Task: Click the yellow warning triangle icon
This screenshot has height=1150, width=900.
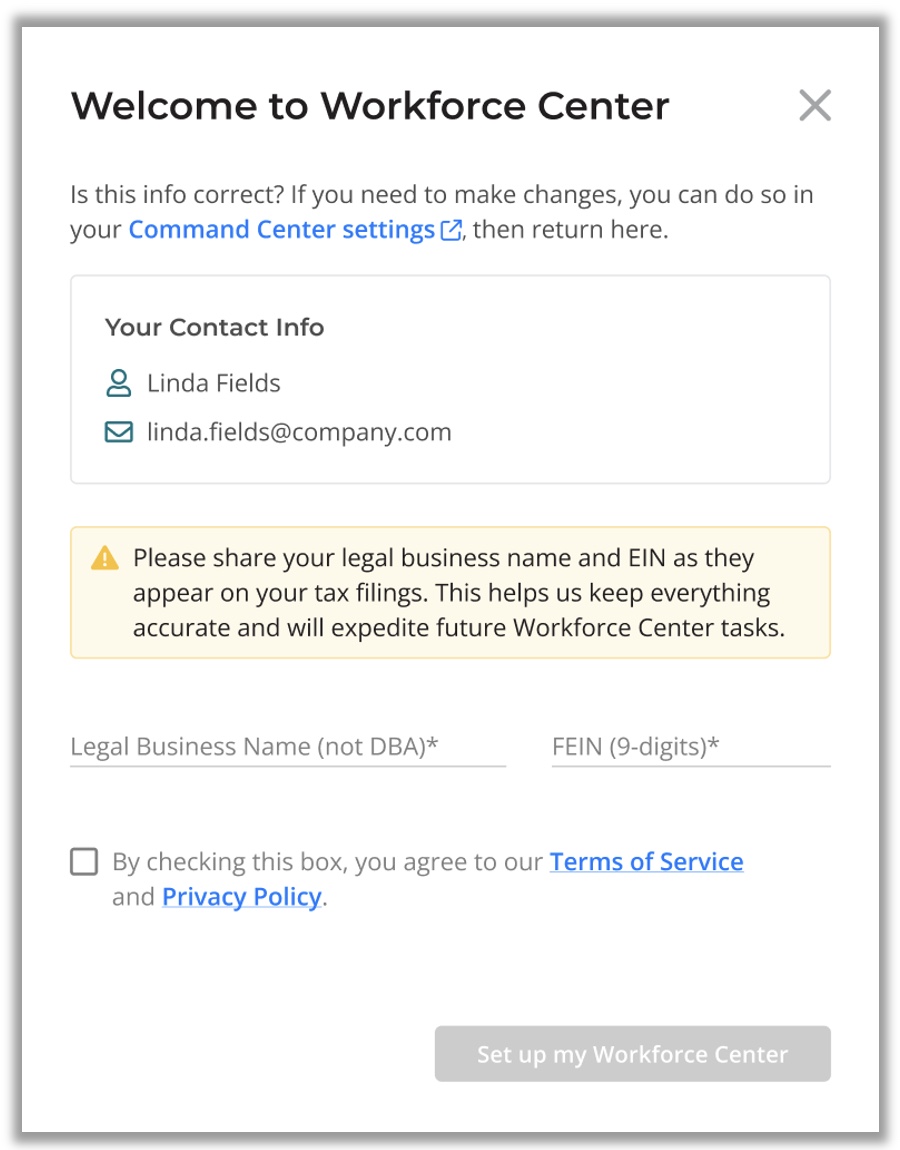Action: coord(104,559)
